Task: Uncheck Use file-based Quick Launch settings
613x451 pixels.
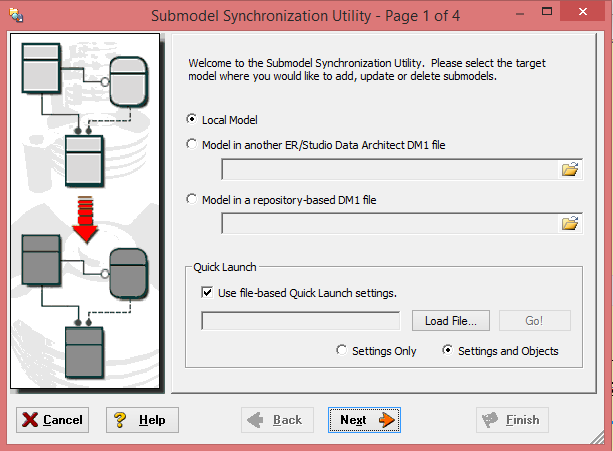Action: (207, 292)
